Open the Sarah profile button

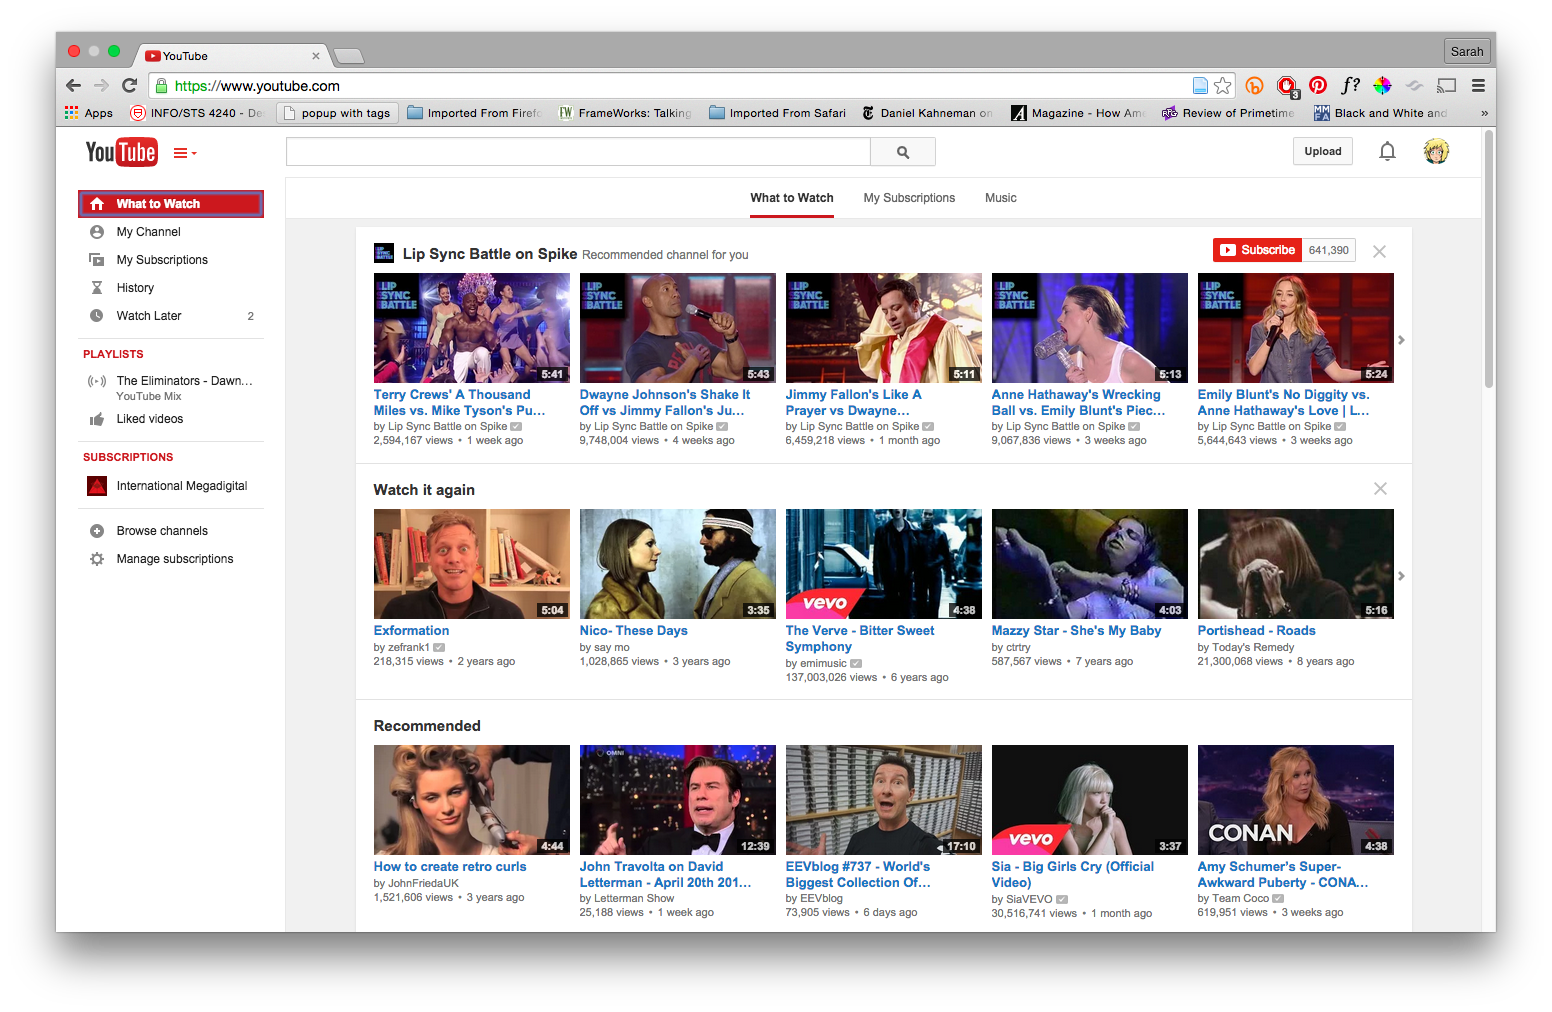(1467, 51)
